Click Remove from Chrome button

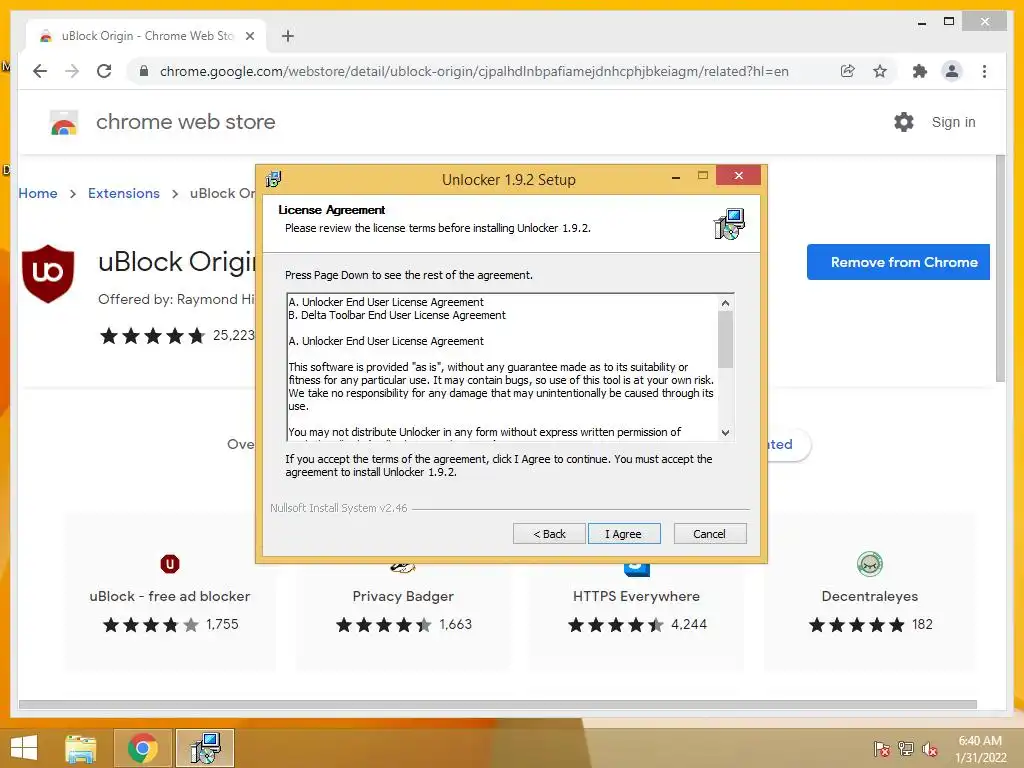(x=899, y=262)
